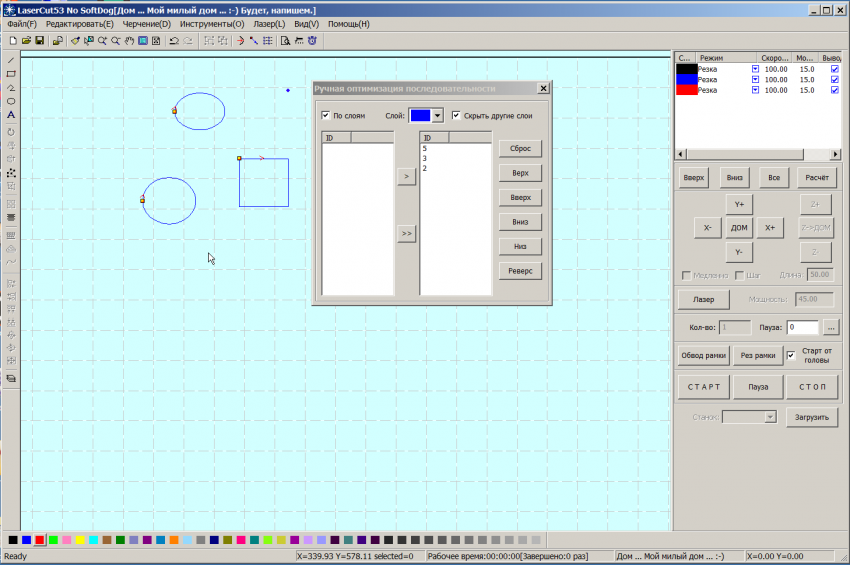850x565 pixels.
Task: Click the 'Пауза' value input field
Action: coord(802,327)
